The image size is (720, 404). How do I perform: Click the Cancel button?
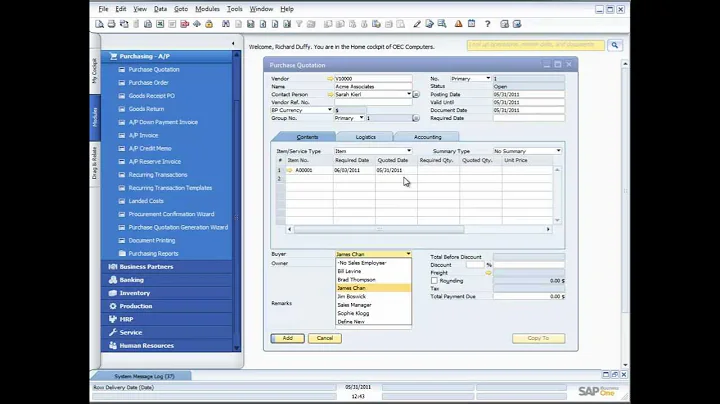click(x=325, y=338)
